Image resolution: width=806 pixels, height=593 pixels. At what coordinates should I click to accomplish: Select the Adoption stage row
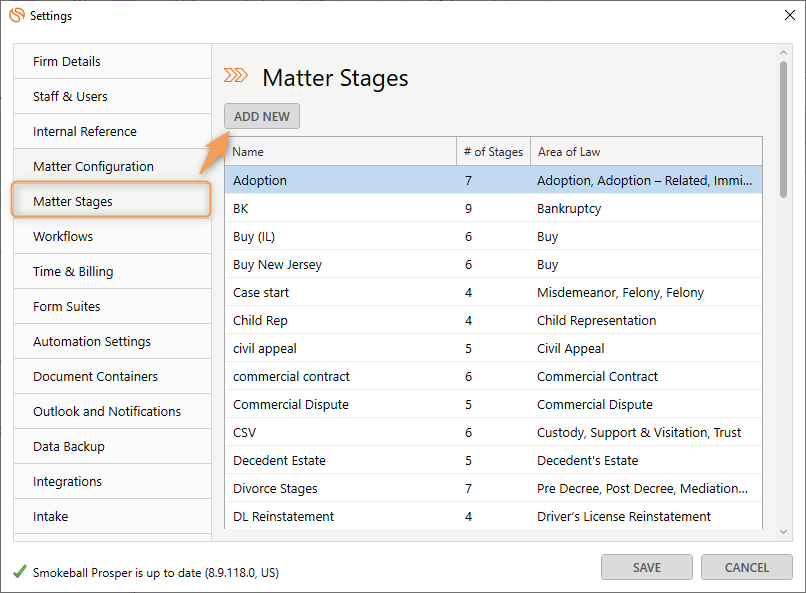click(493, 180)
